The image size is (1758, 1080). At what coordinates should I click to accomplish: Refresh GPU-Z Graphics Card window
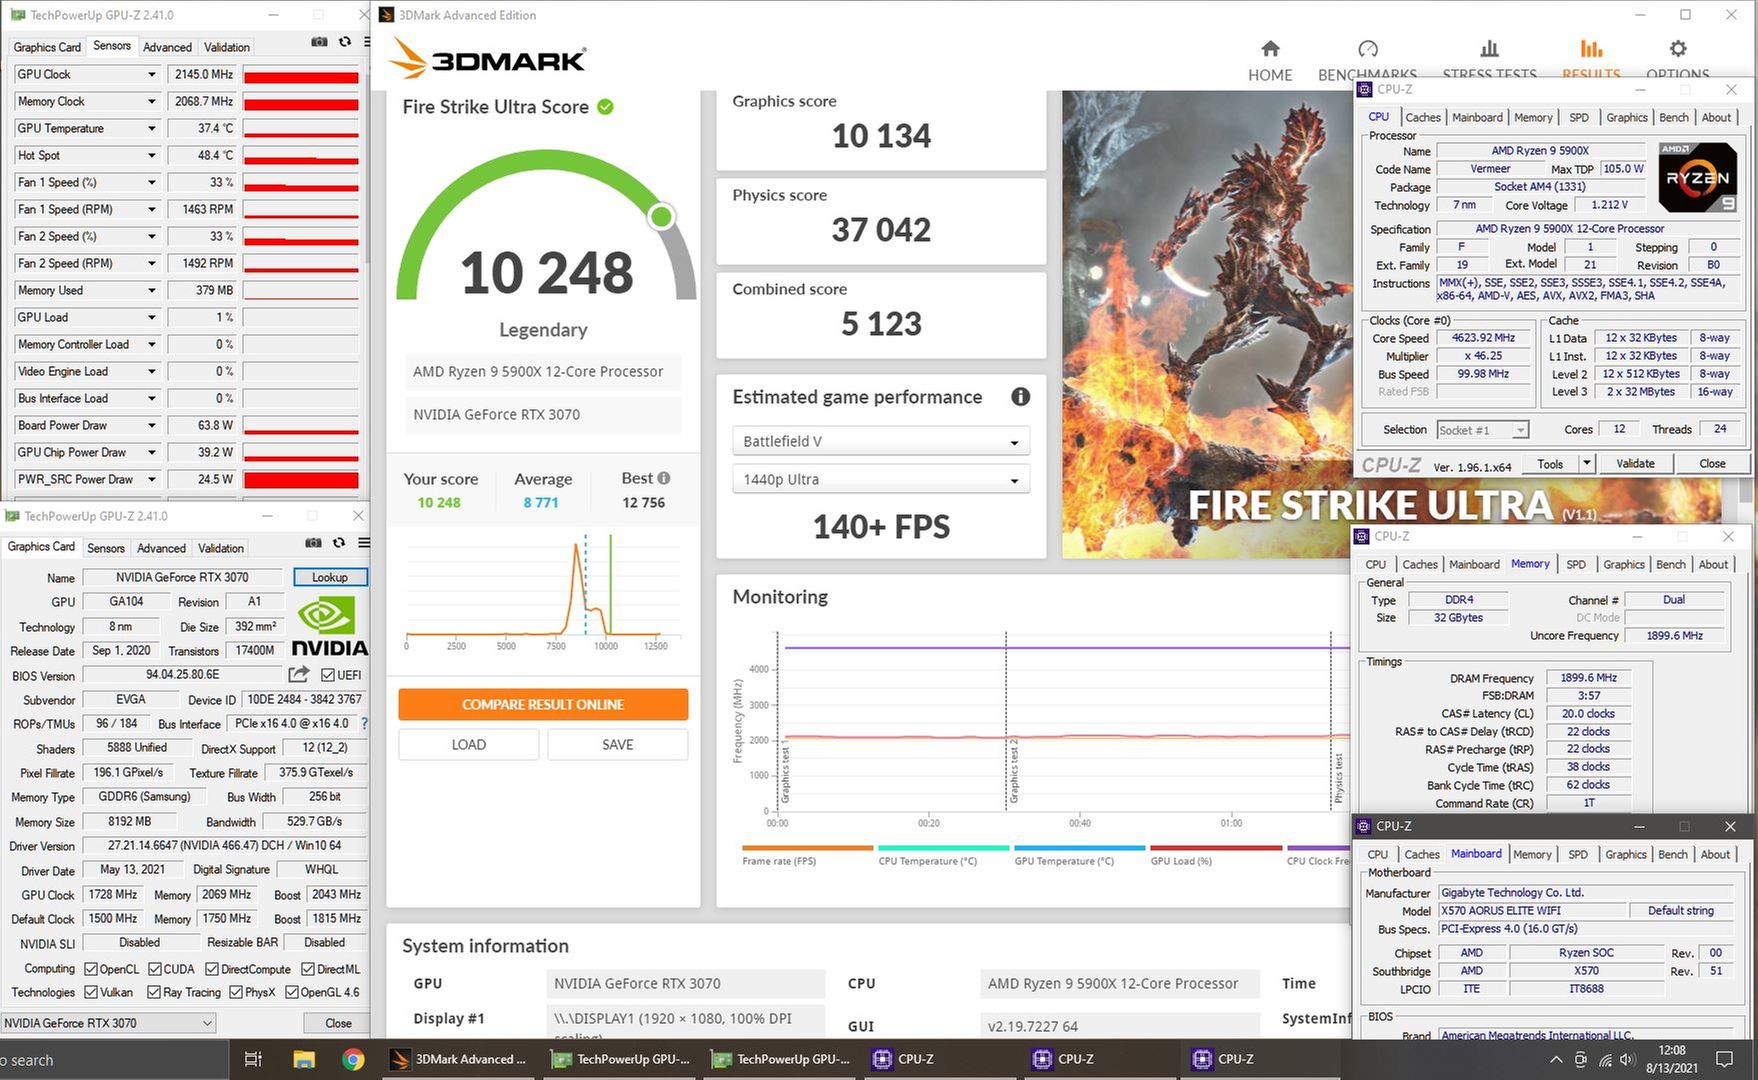coord(339,543)
